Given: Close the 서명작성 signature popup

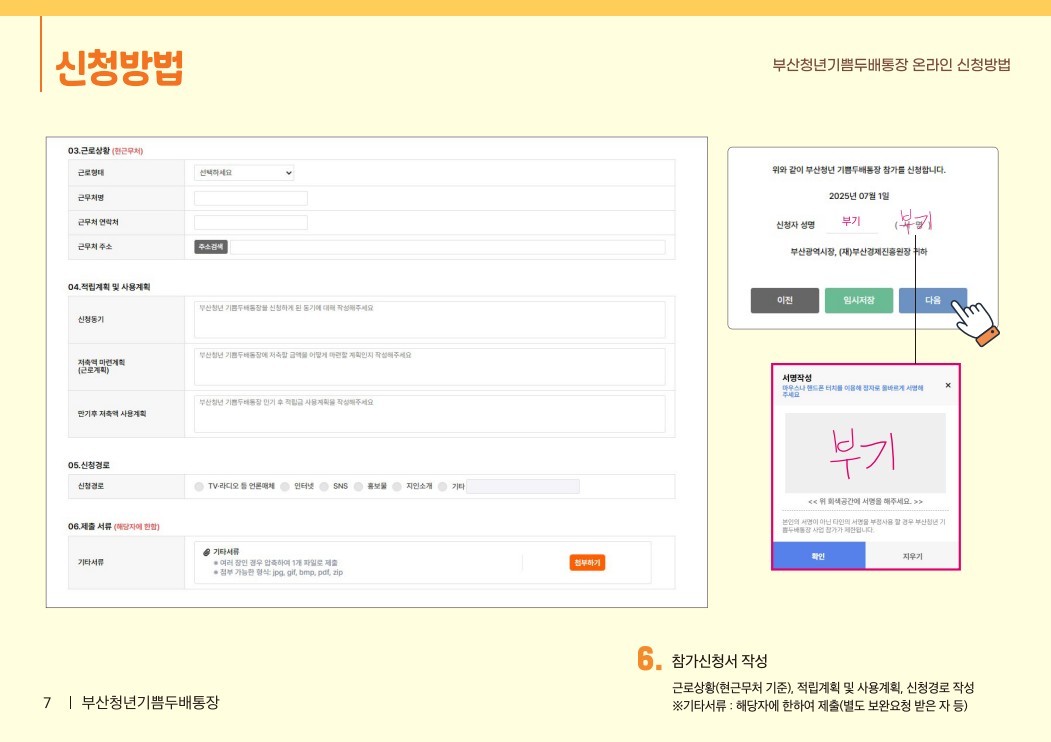Looking at the screenshot, I should tap(948, 386).
